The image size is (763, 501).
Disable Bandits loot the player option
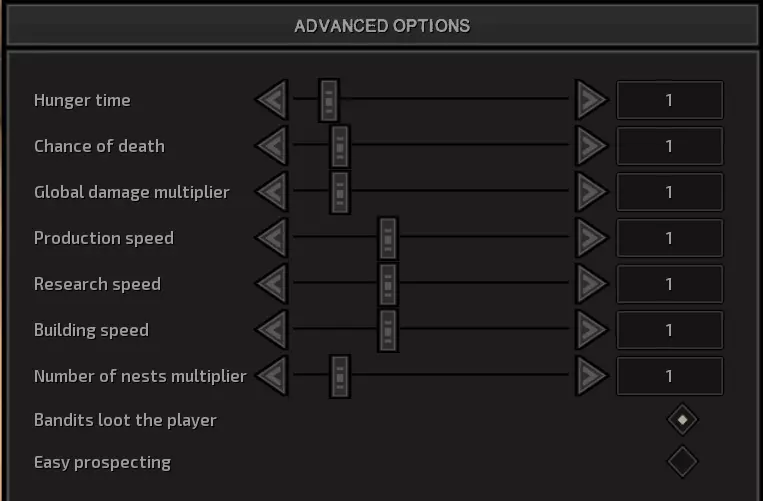[682, 420]
